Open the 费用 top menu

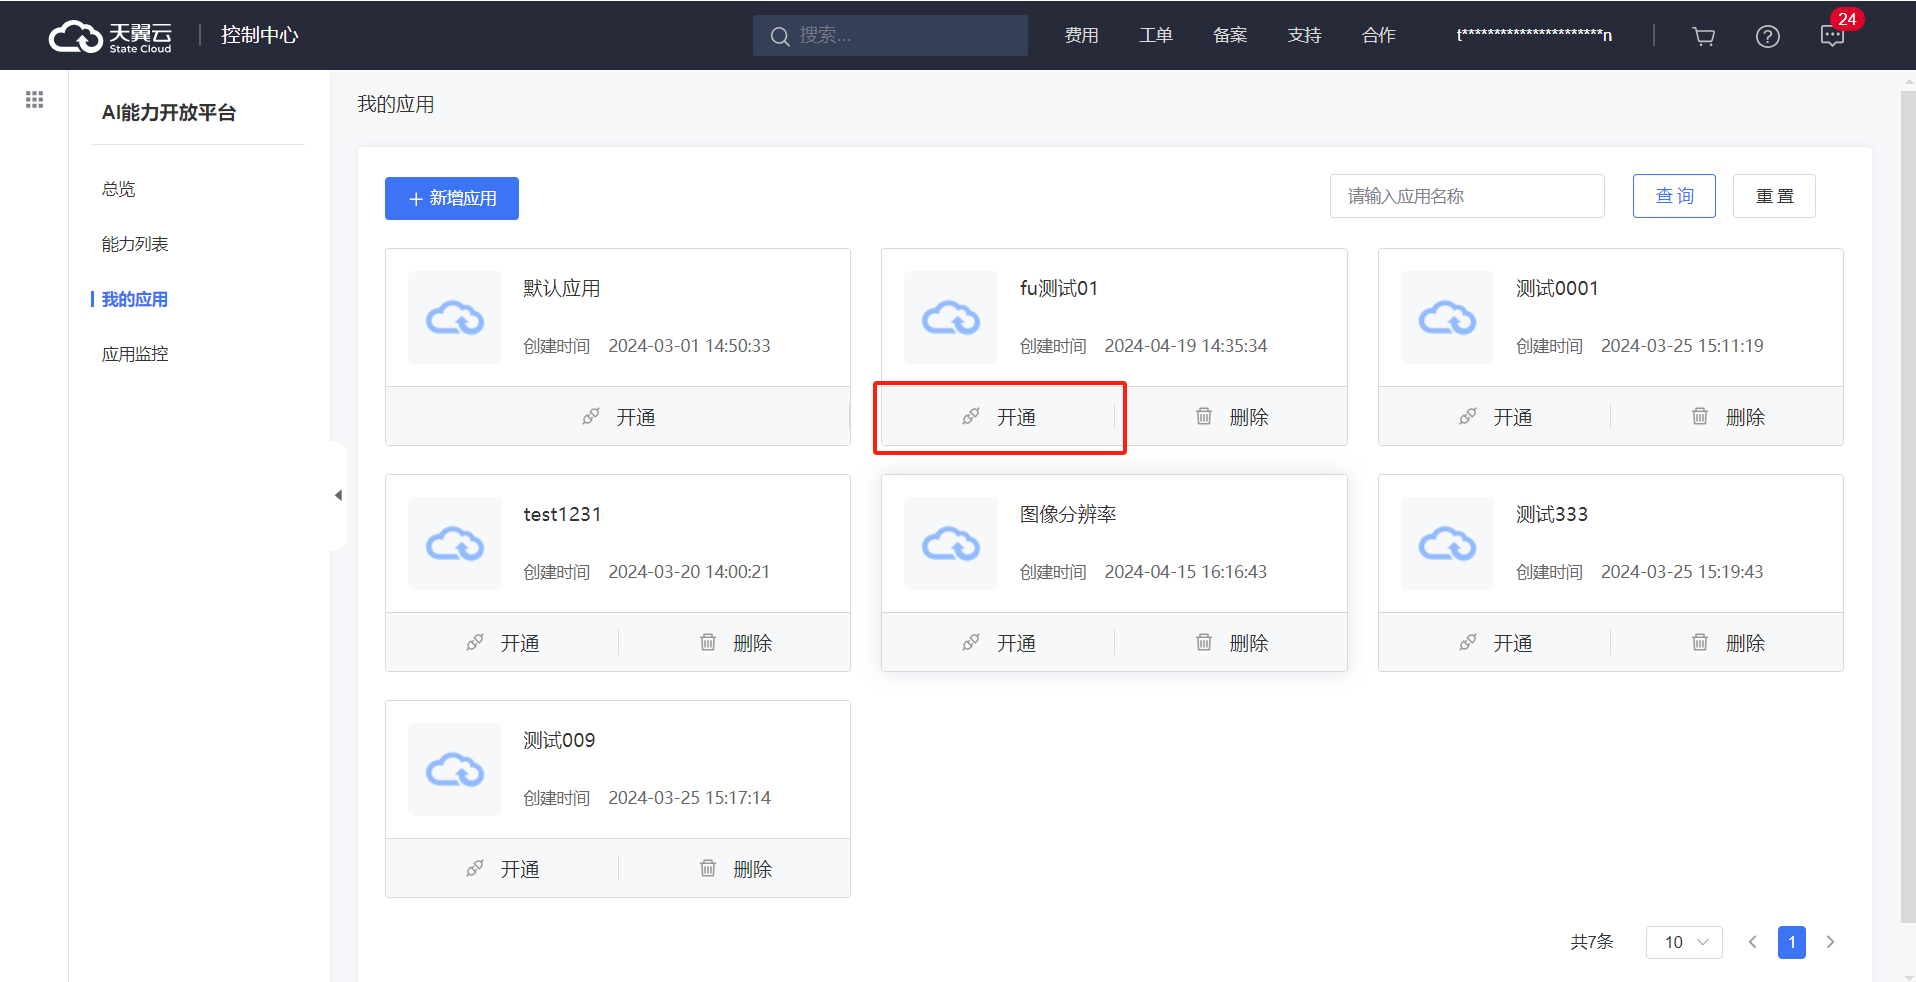[x=1081, y=36]
